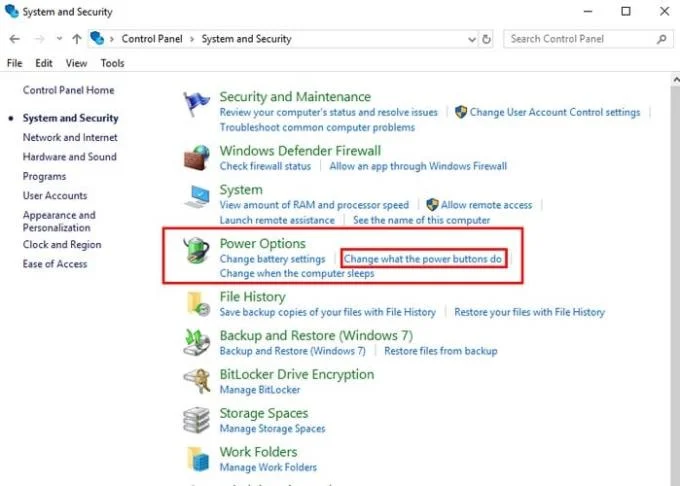This screenshot has height=486, width=680.
Task: Click Restore your files with File History
Action: pyautogui.click(x=529, y=312)
